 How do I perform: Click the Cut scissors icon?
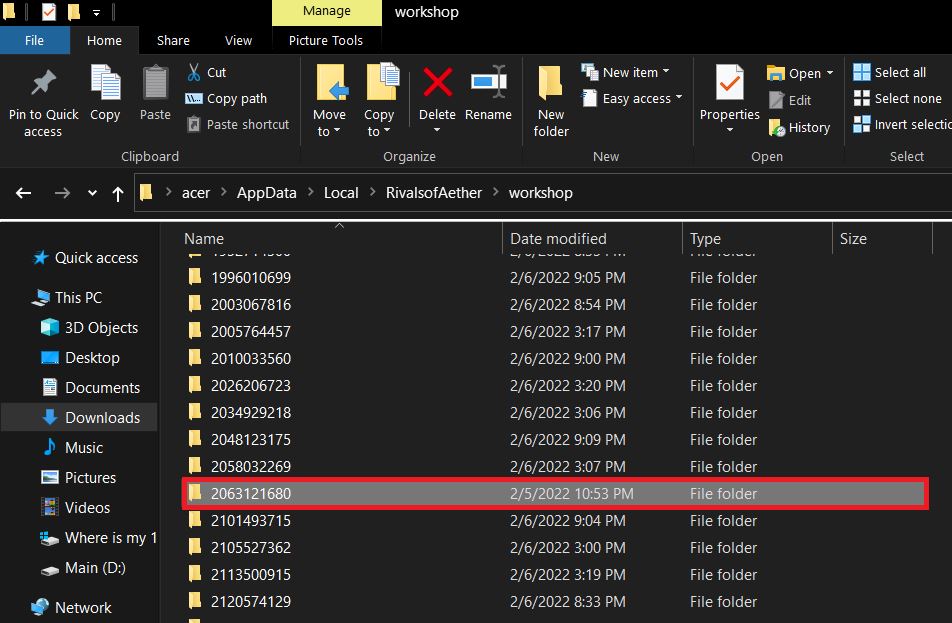pos(194,72)
